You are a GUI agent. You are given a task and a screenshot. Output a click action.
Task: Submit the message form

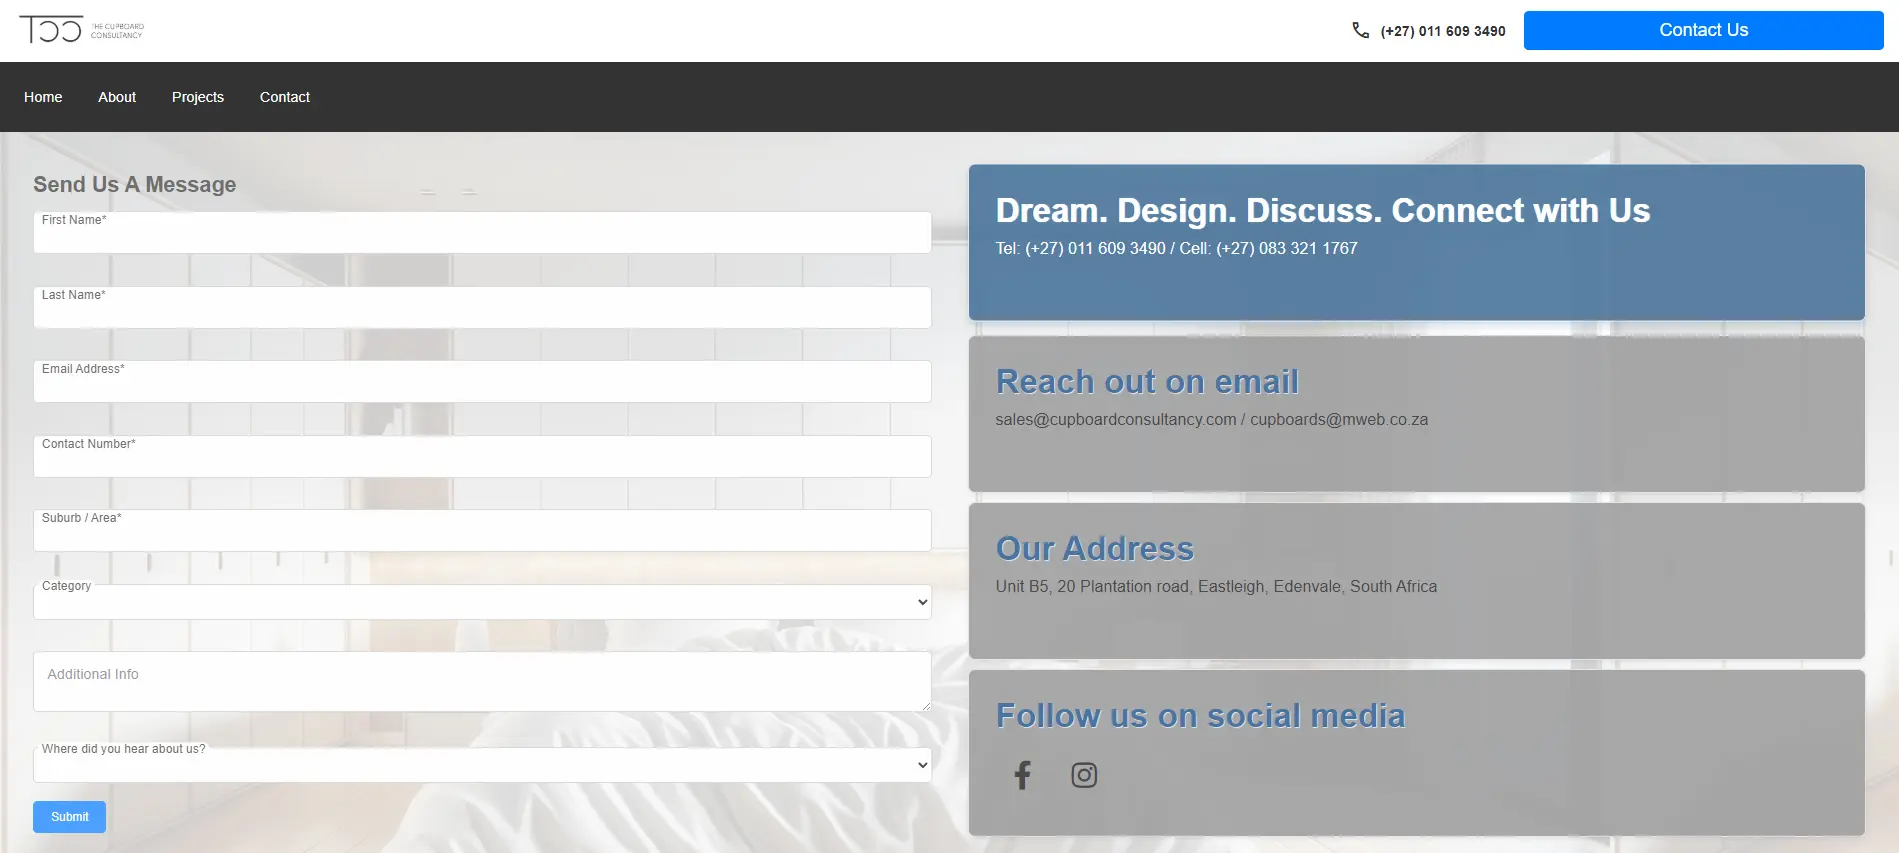click(69, 817)
